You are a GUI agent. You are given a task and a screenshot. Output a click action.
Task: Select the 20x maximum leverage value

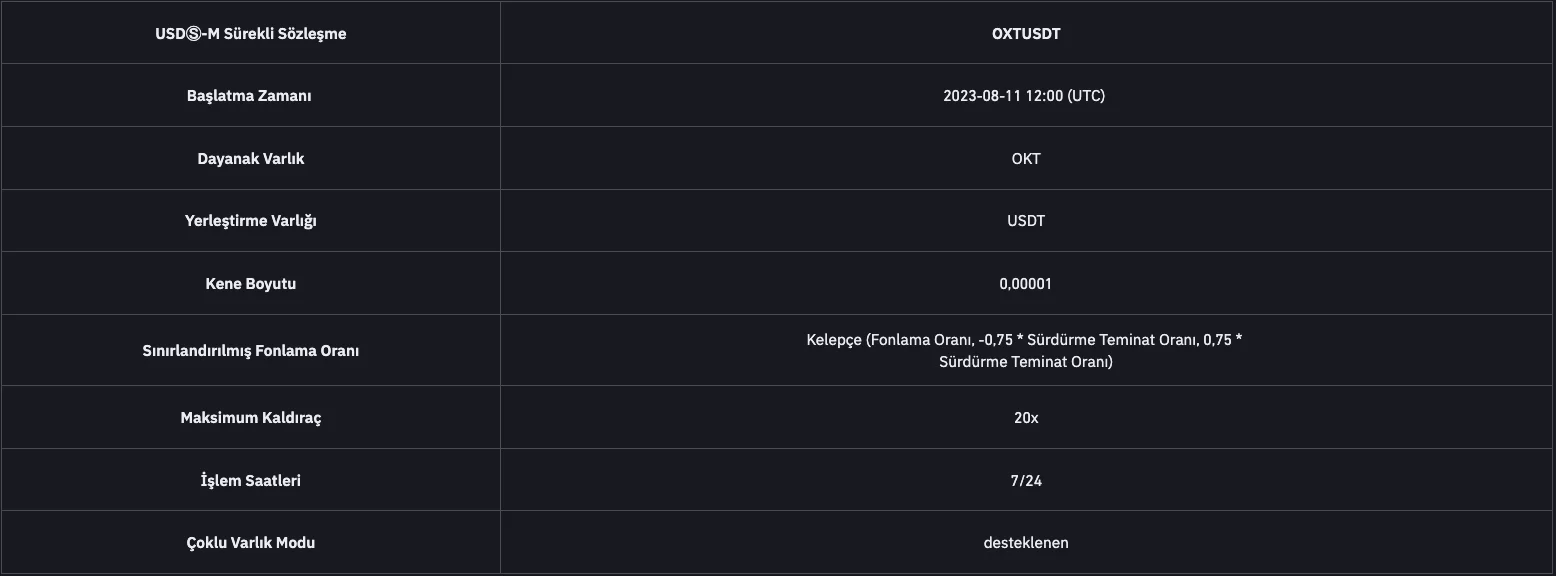tap(1026, 418)
